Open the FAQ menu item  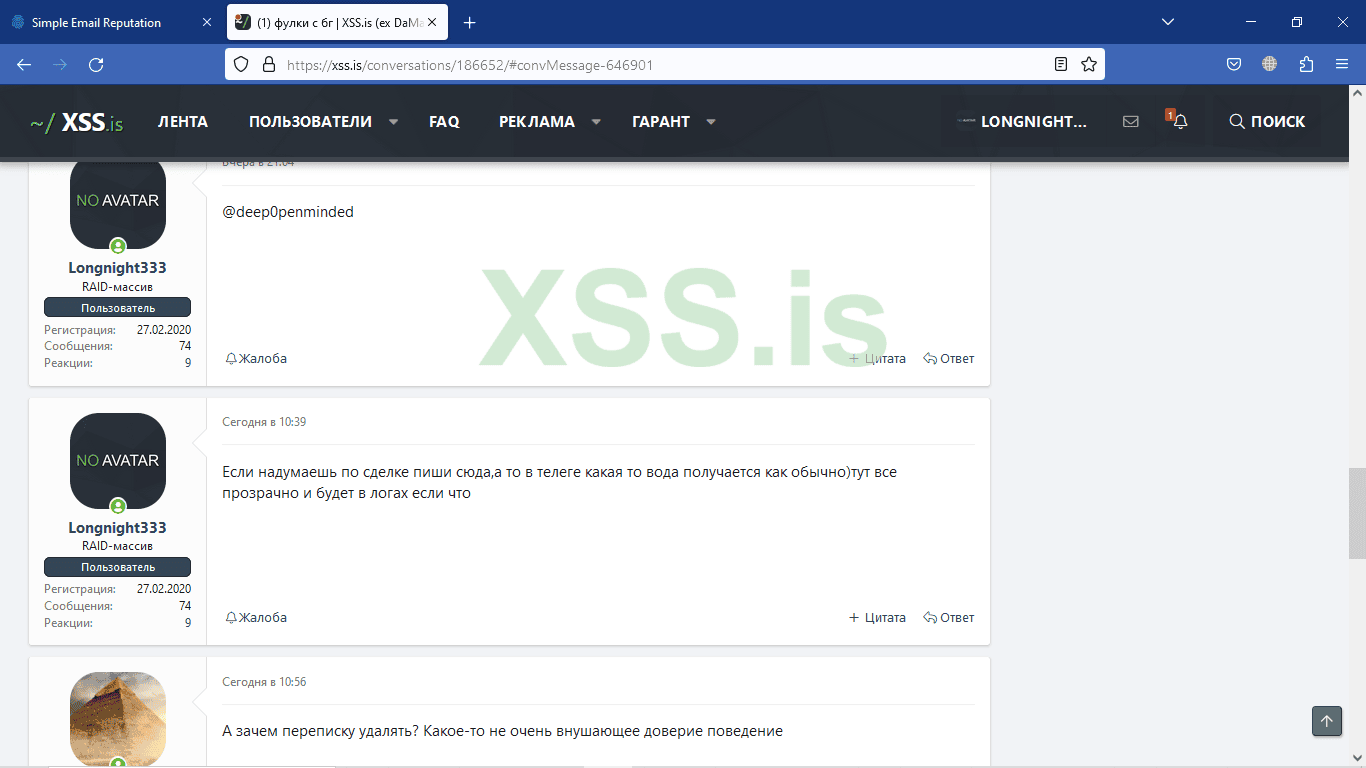(x=444, y=122)
